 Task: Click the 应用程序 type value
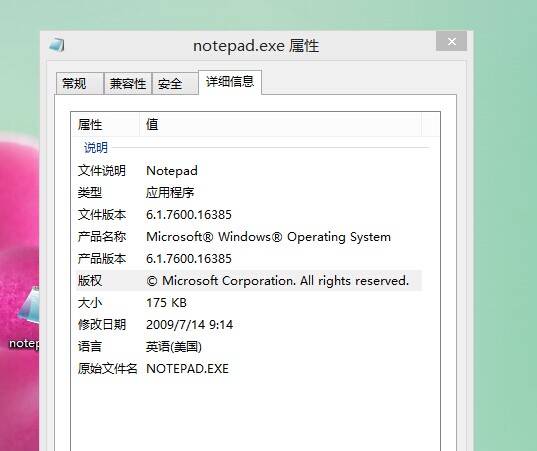click(170, 193)
